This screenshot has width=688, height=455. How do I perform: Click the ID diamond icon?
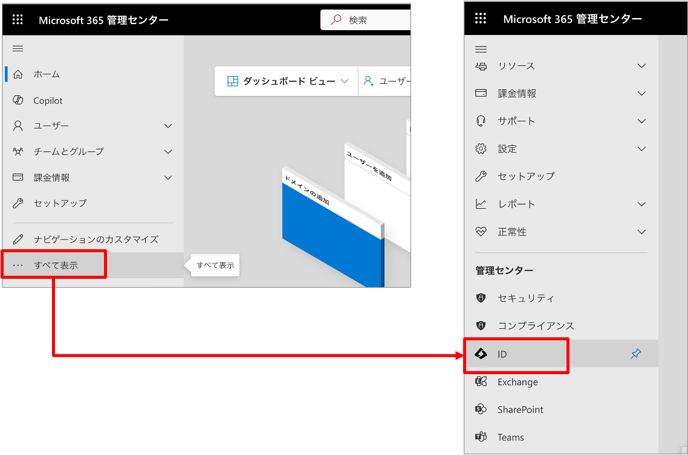click(481, 354)
